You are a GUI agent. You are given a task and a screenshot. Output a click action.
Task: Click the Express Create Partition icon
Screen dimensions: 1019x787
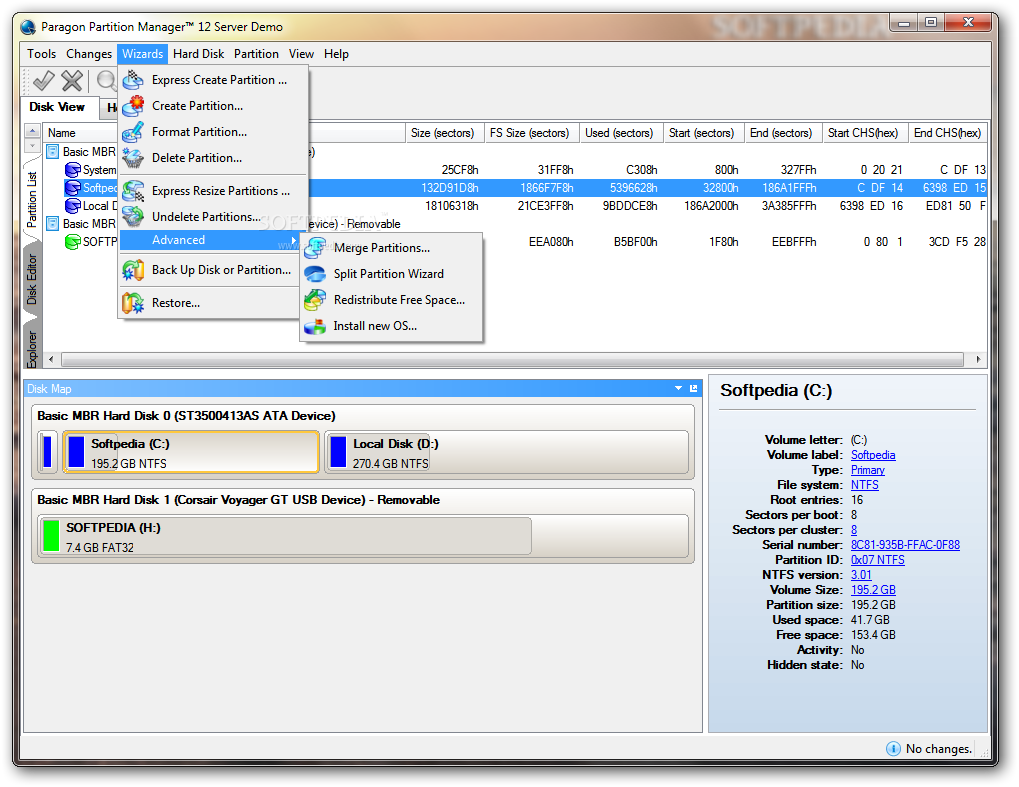133,80
